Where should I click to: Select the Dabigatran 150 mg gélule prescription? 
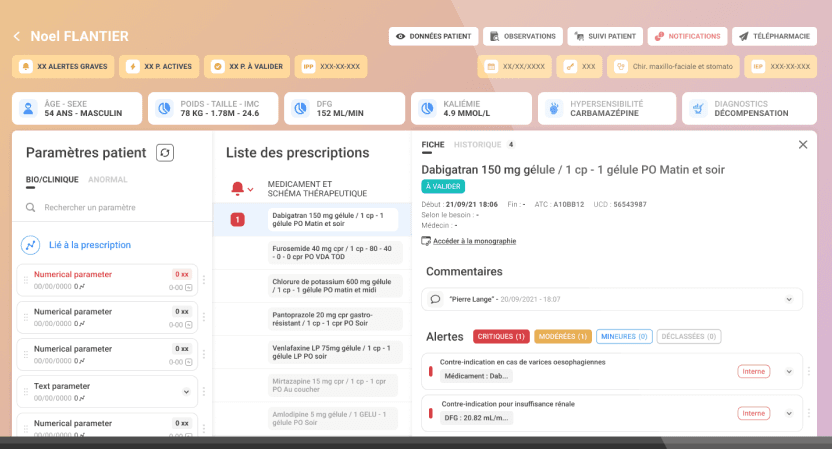point(333,220)
